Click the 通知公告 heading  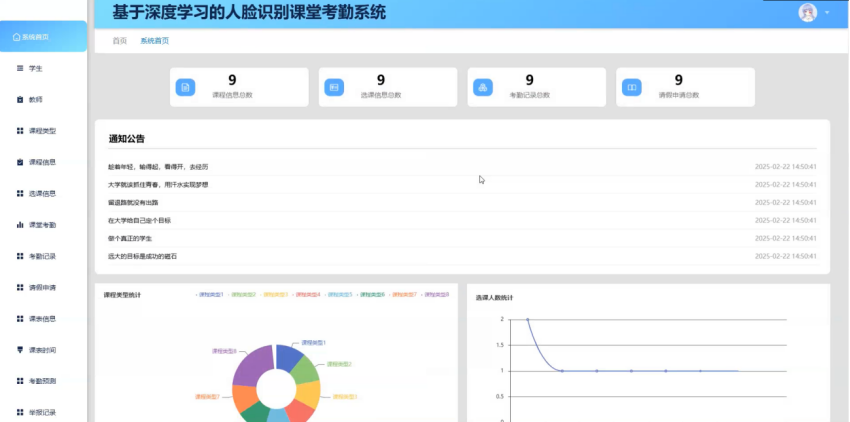pyautogui.click(x=127, y=139)
